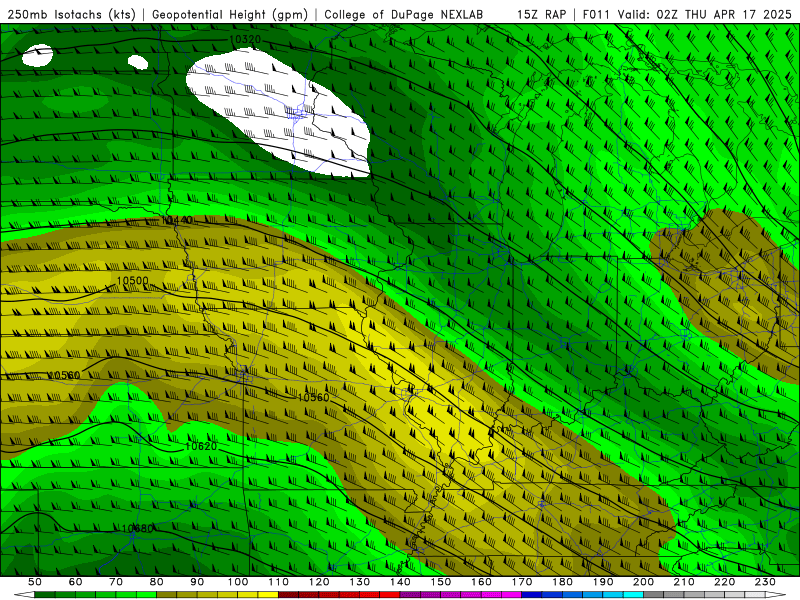Click the "250mb Isotachs (kts)" title text
Screen dimensions: 800x600
pyautogui.click(x=71, y=15)
